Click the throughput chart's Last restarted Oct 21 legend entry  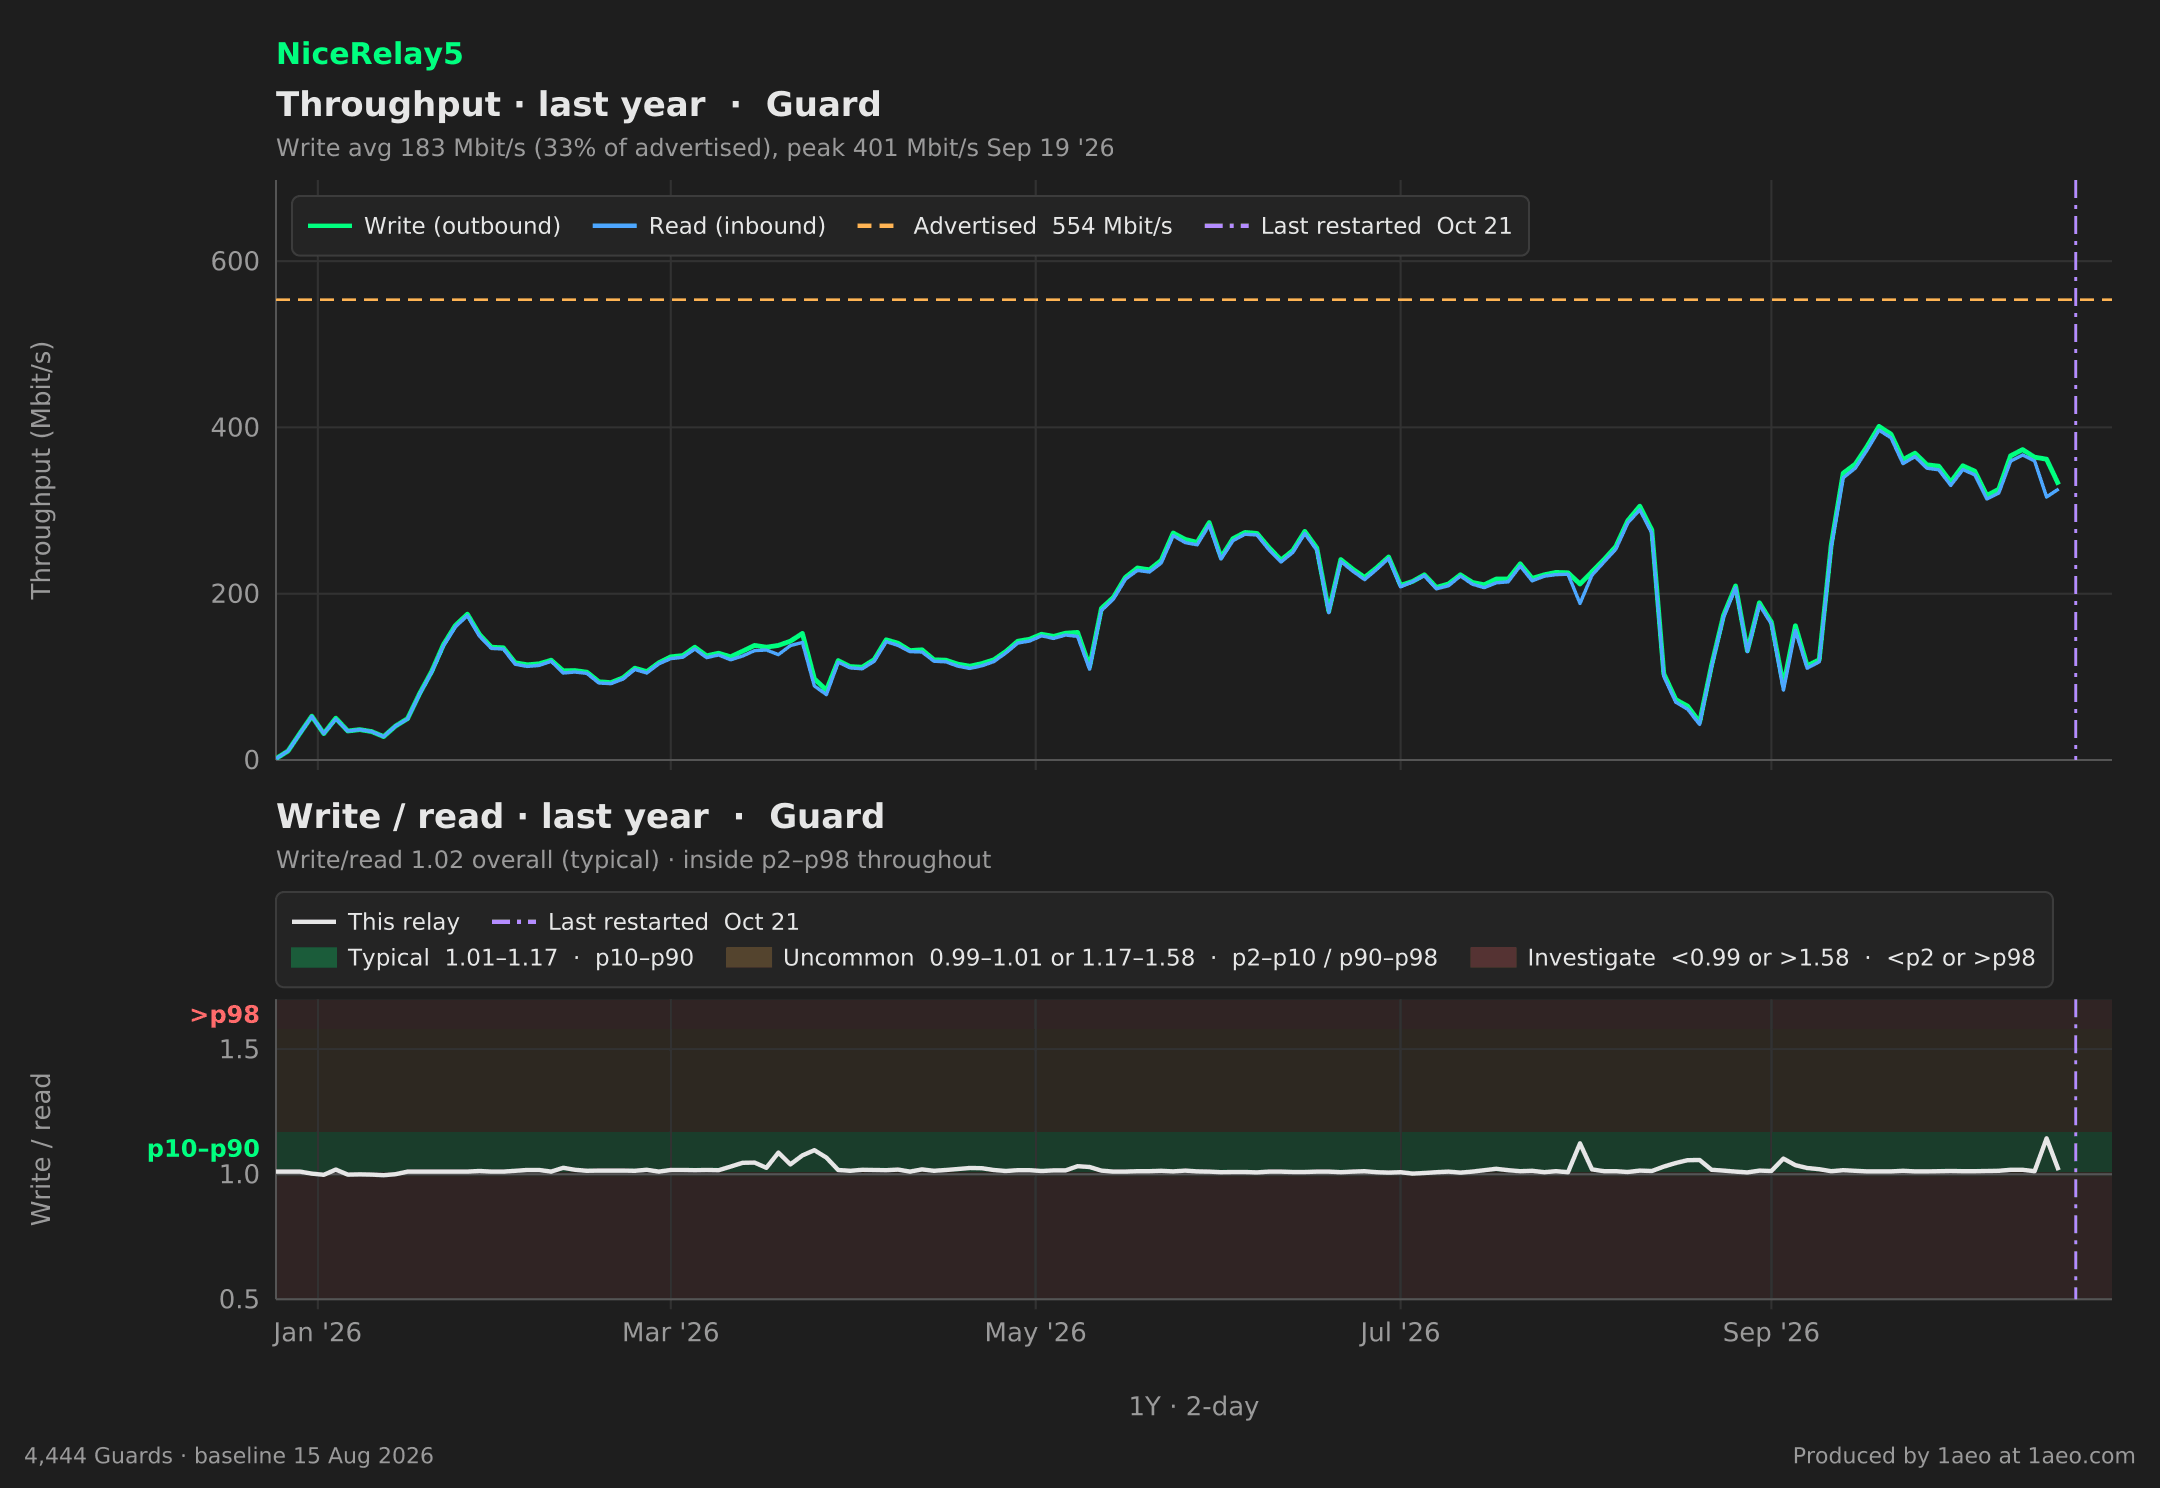[x=1358, y=226]
